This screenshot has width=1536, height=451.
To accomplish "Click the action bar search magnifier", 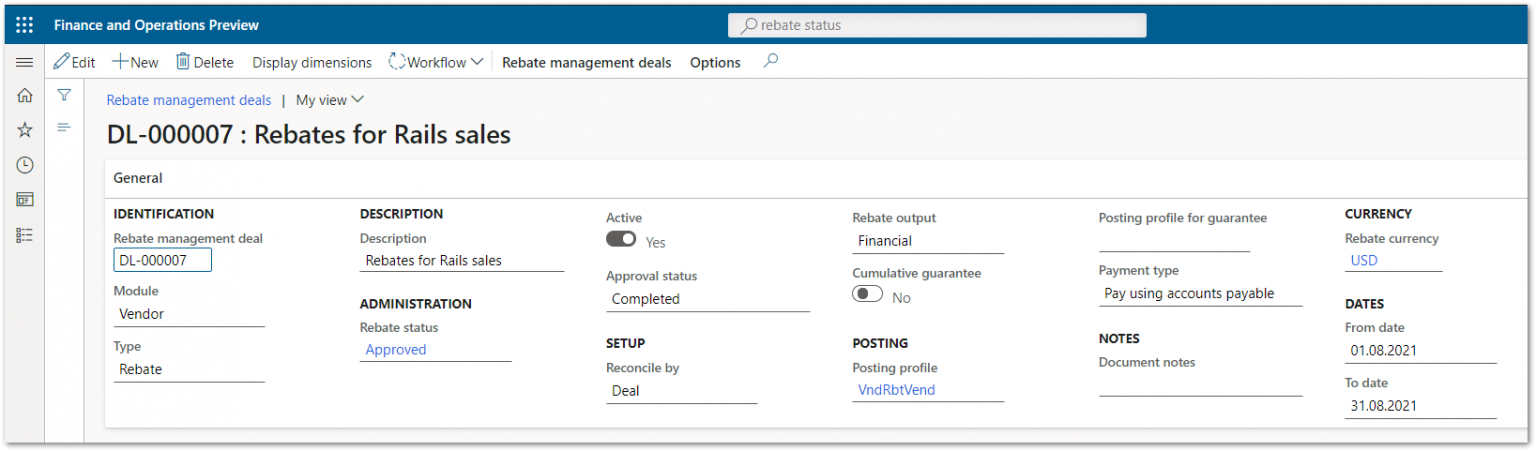I will coord(770,61).
